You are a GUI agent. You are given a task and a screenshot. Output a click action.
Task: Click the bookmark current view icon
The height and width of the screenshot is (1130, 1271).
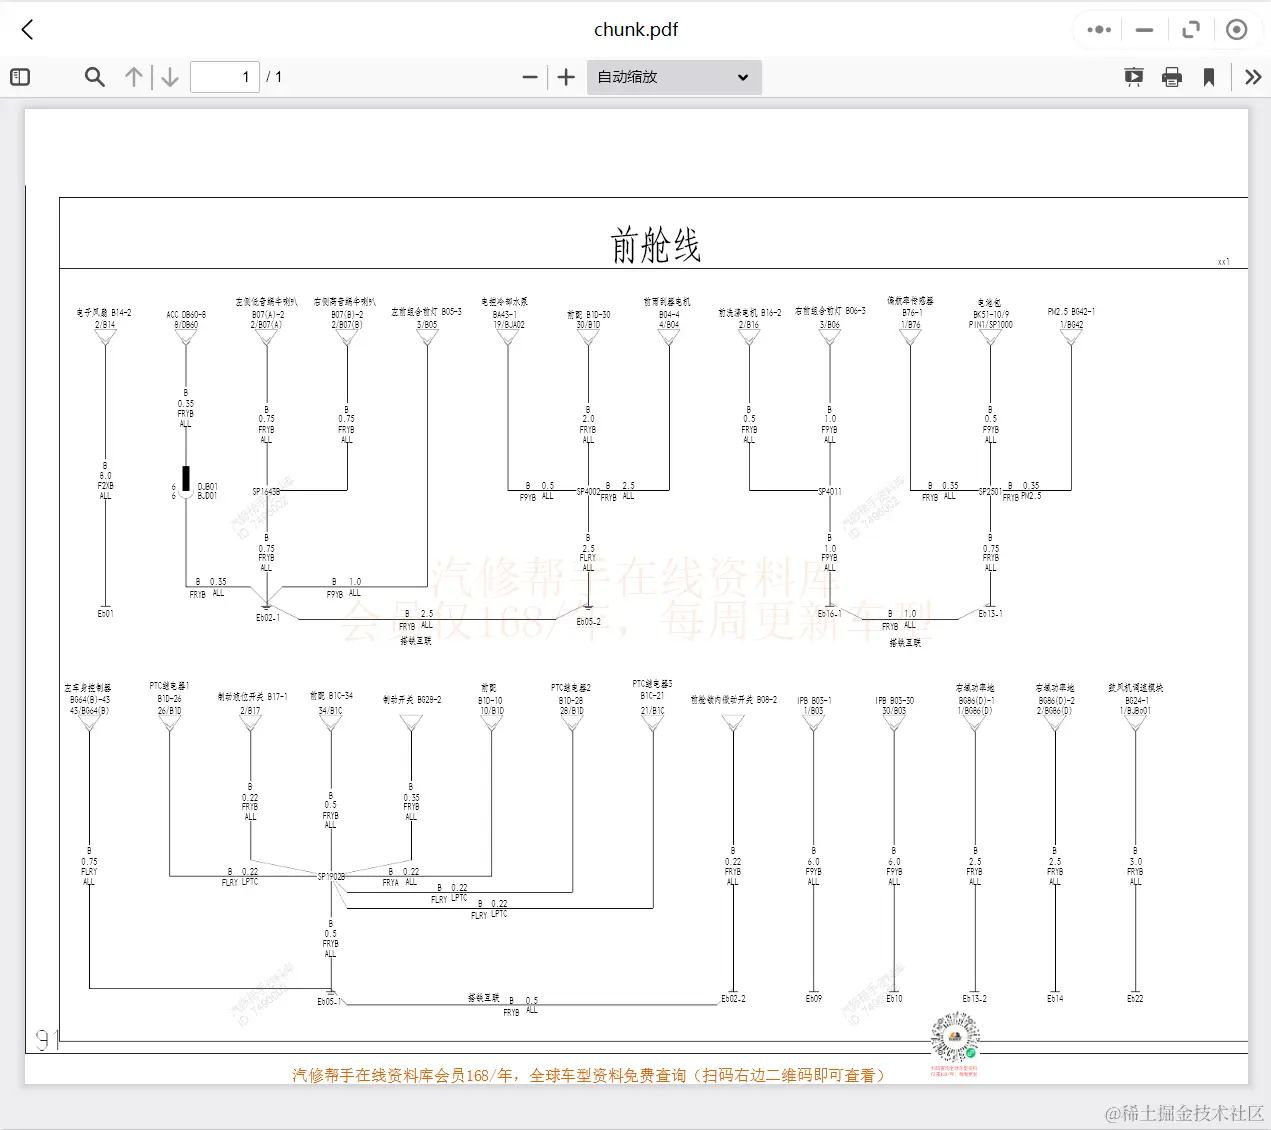(1209, 77)
